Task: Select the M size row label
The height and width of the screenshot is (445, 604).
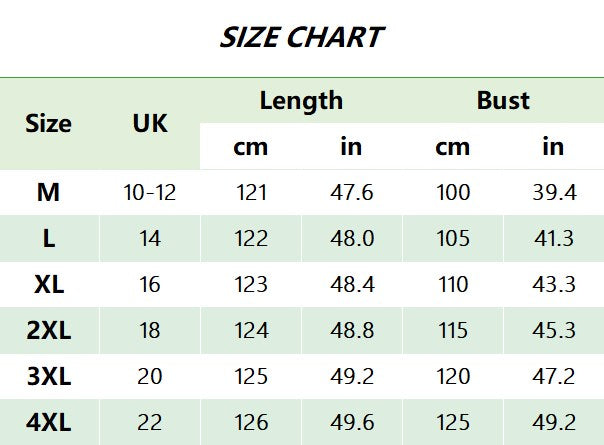Action: point(48,193)
